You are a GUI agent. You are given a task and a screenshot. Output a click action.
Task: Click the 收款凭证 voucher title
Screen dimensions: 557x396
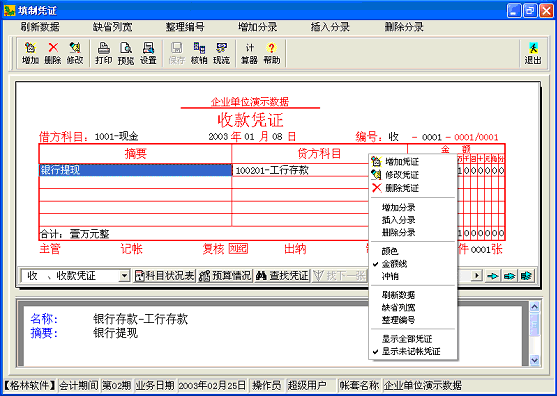click(250, 120)
